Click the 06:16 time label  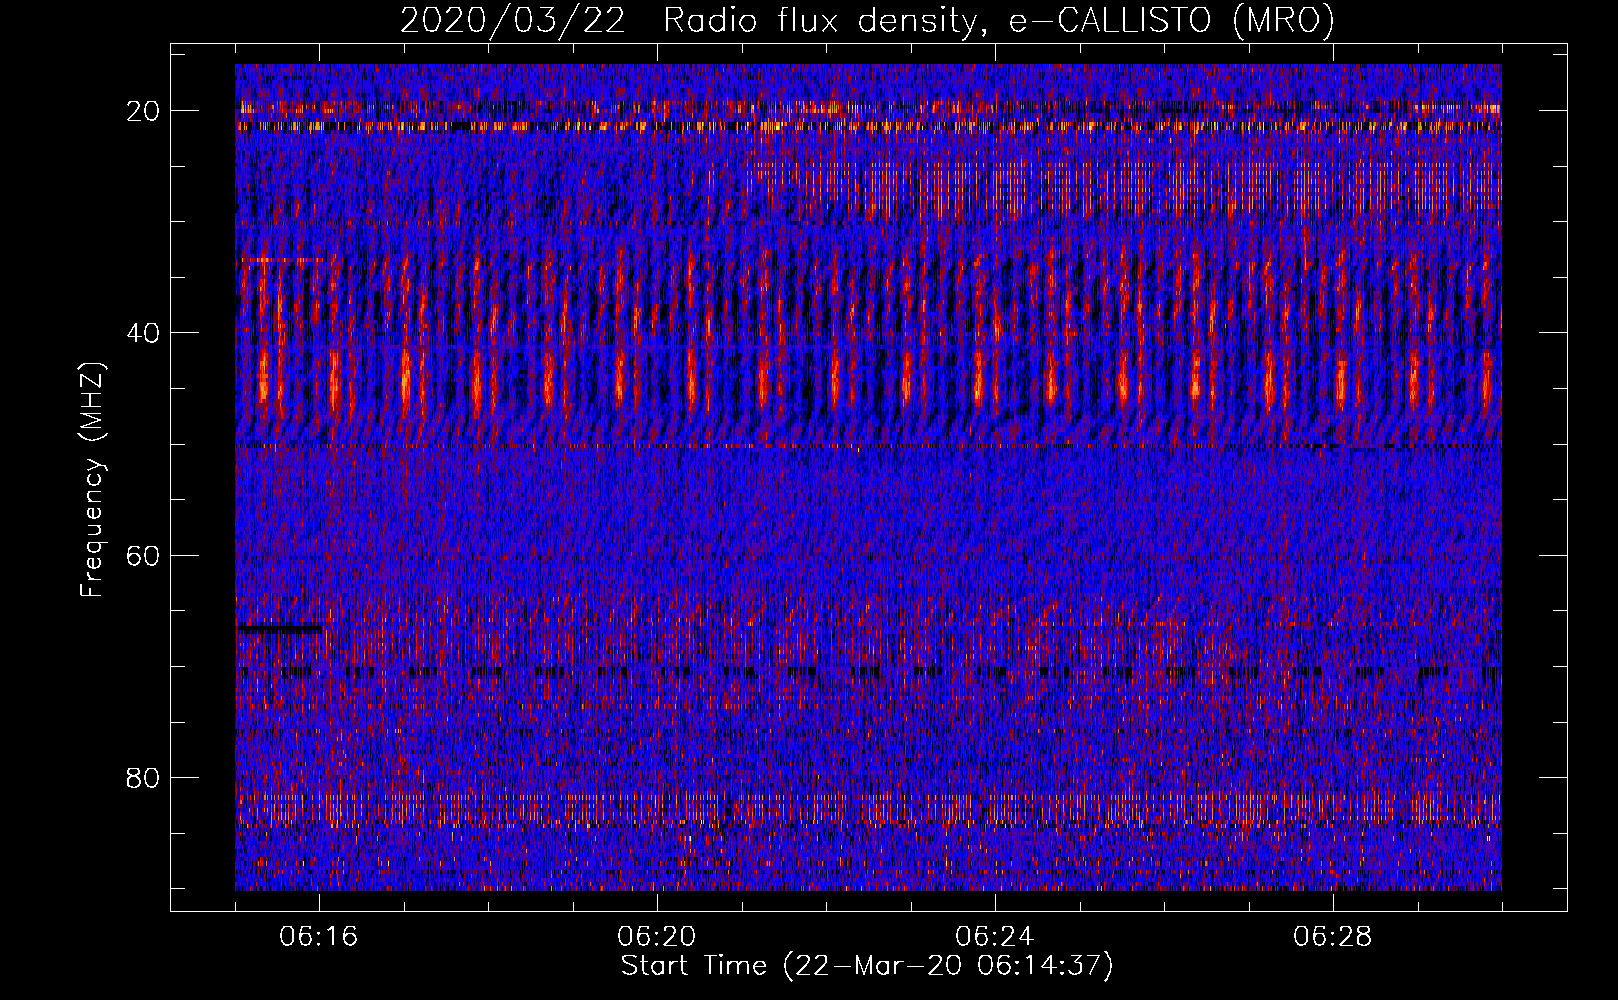(x=319, y=937)
